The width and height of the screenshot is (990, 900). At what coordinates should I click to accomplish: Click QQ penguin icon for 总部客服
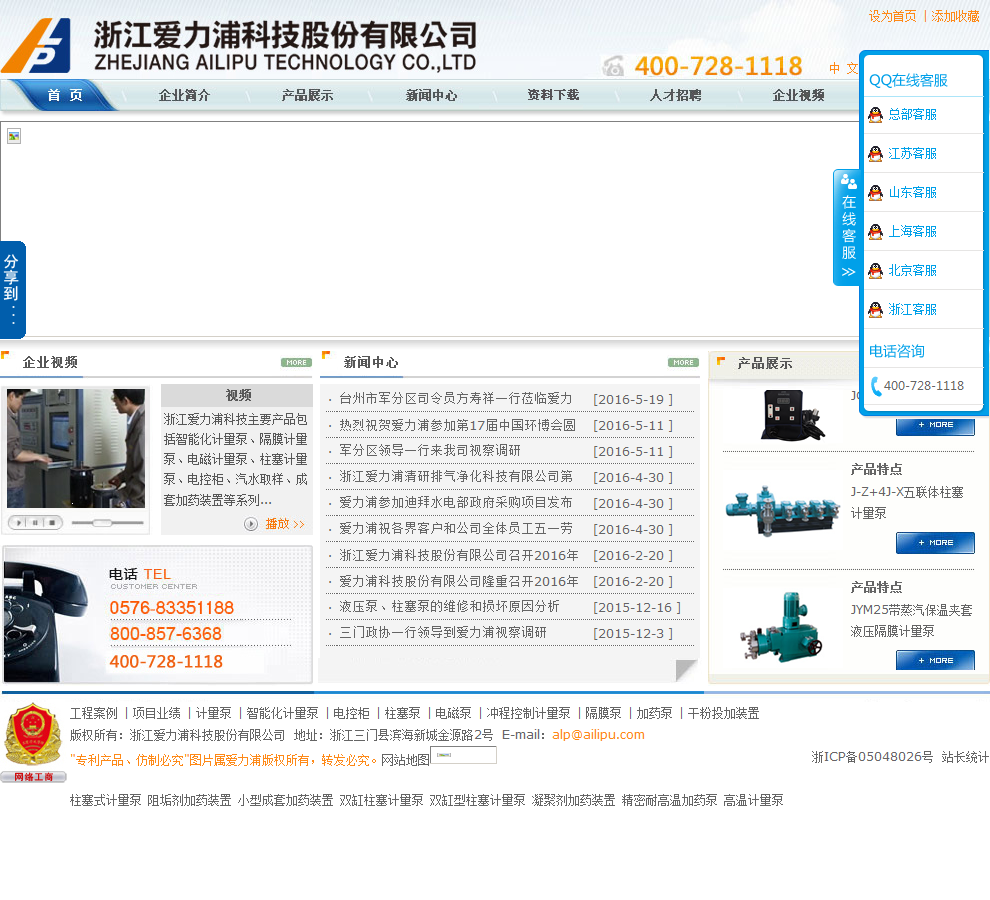point(875,114)
